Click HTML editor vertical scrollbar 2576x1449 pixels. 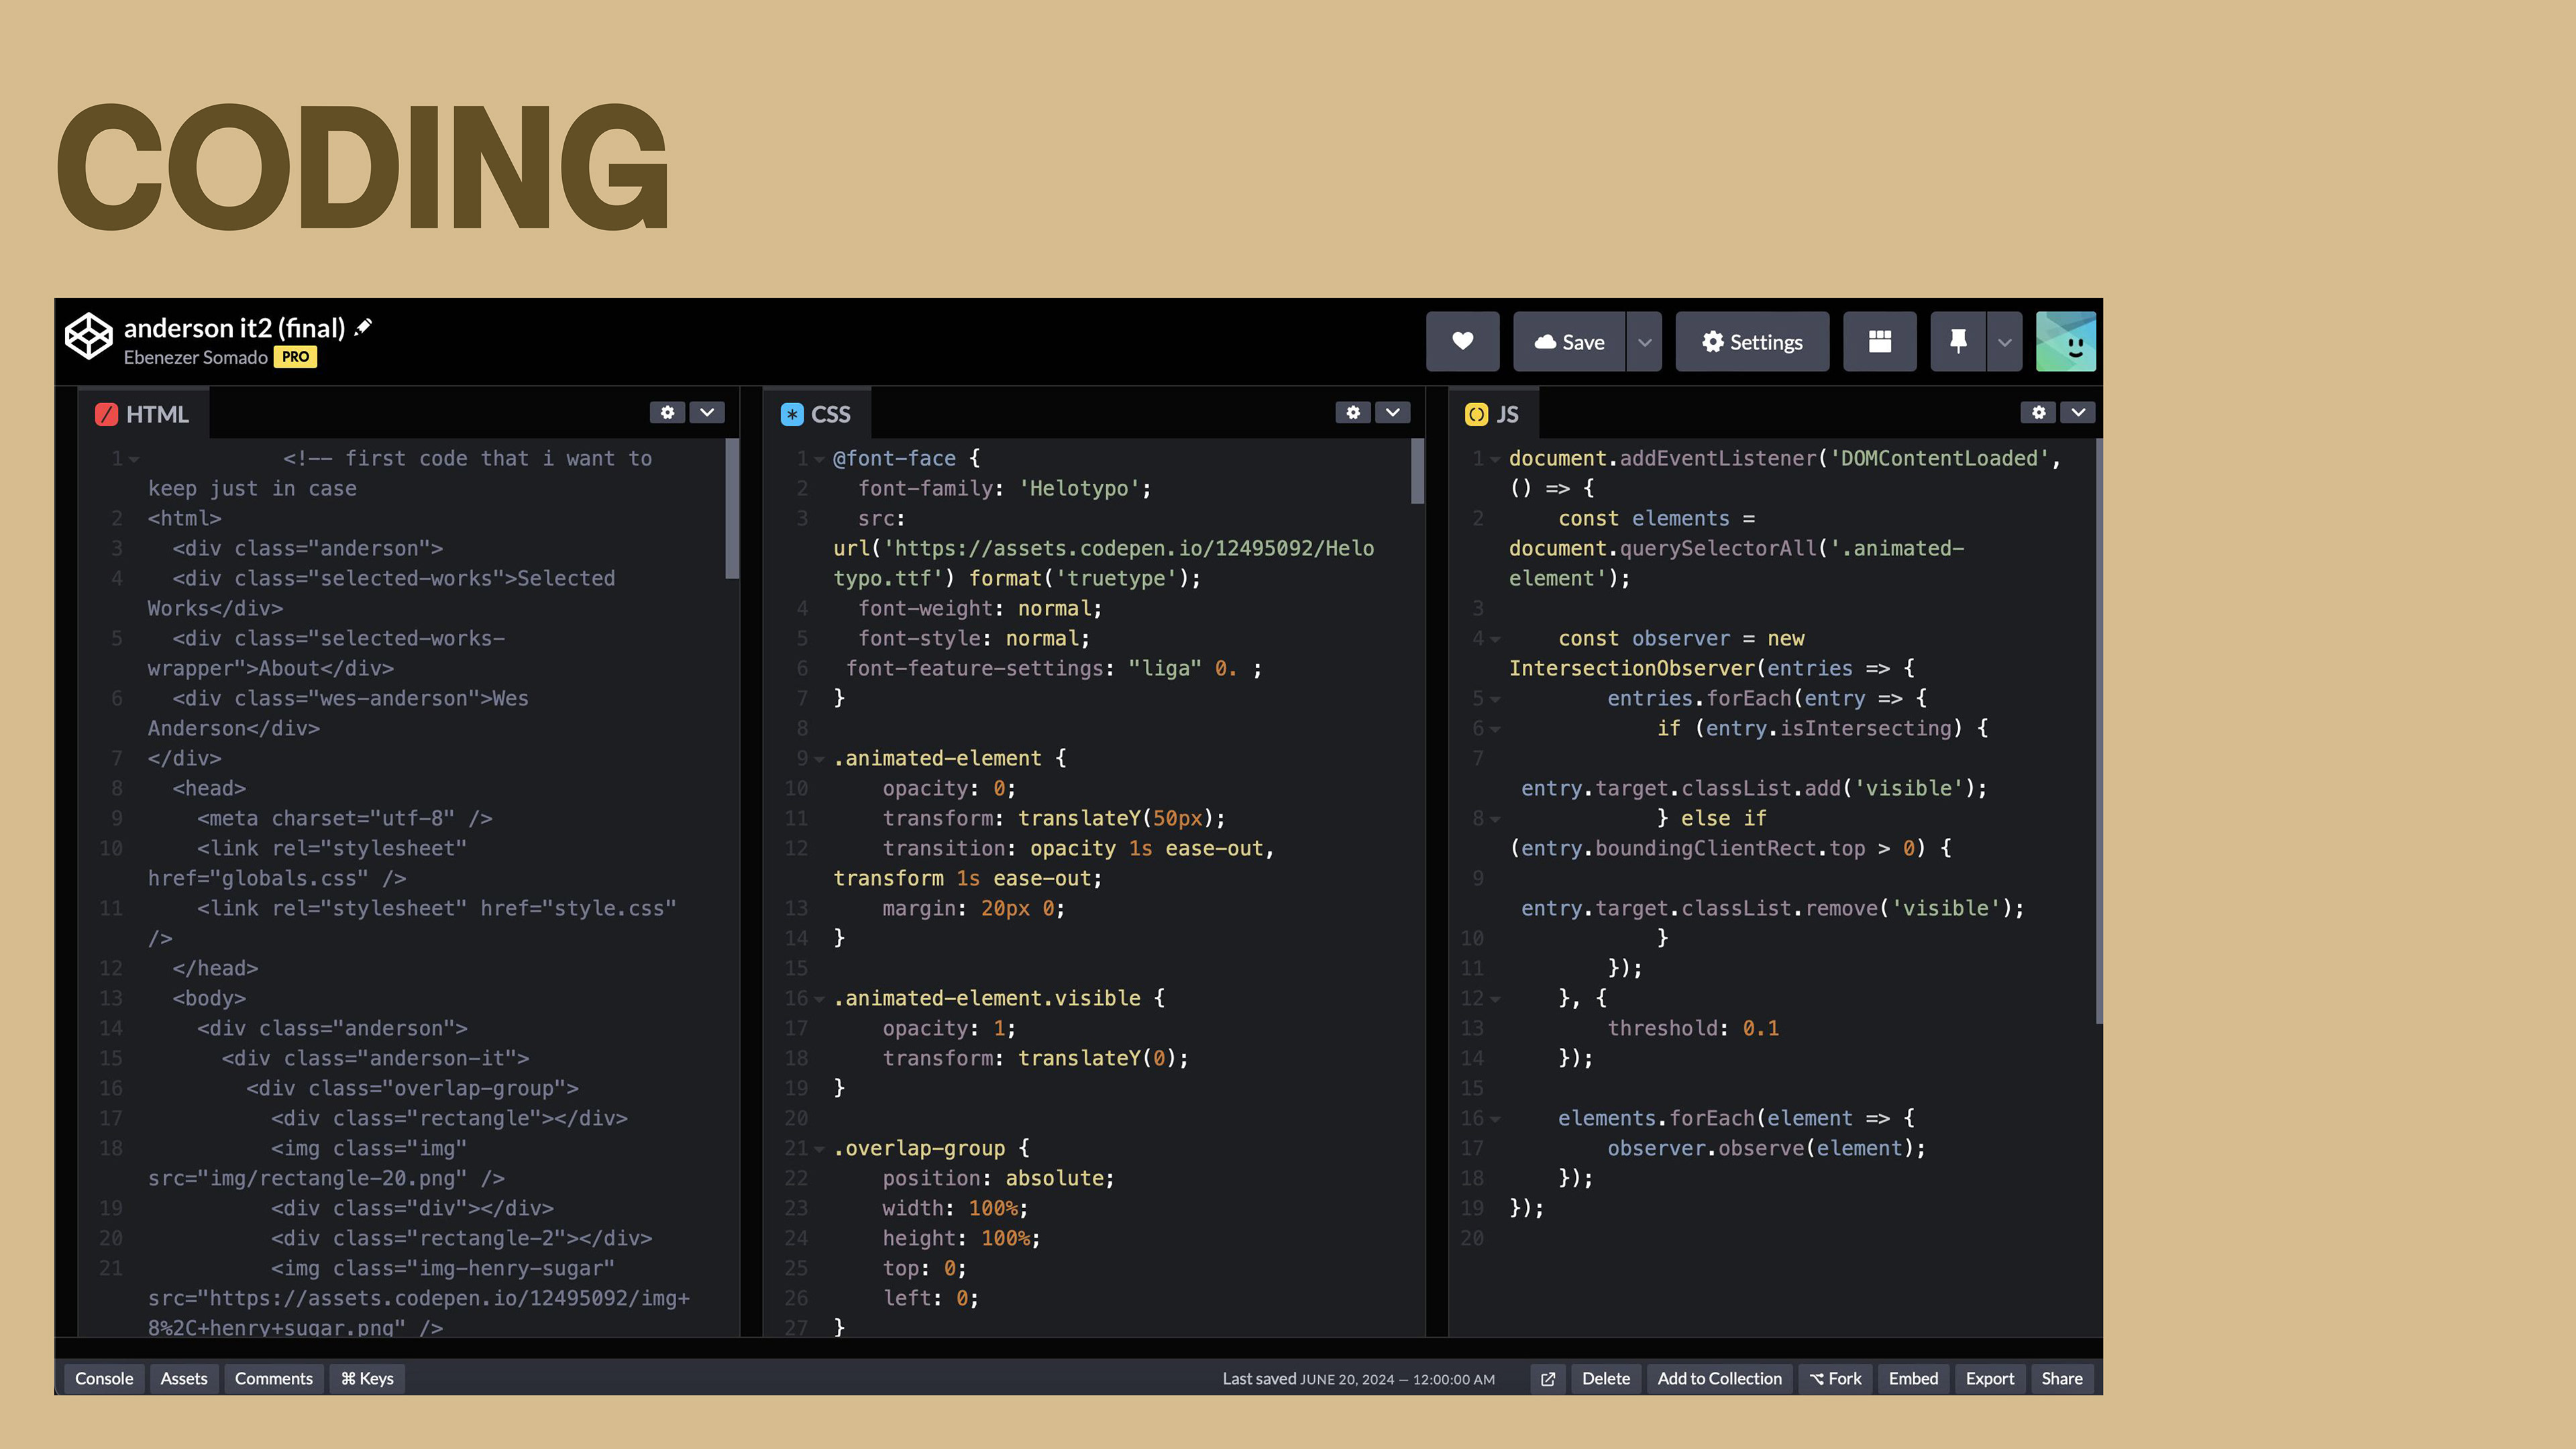tap(732, 508)
